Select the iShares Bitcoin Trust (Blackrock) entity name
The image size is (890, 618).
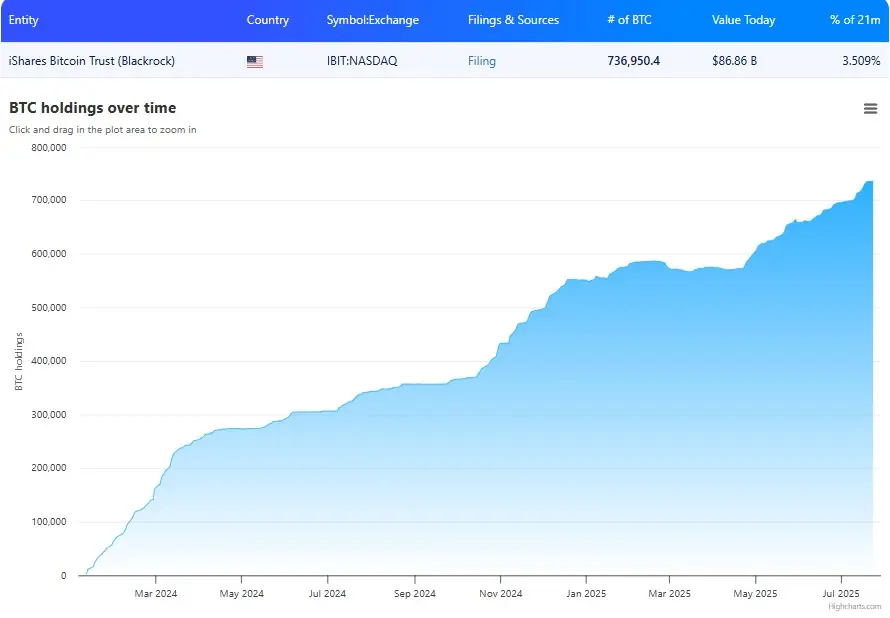click(x=91, y=61)
